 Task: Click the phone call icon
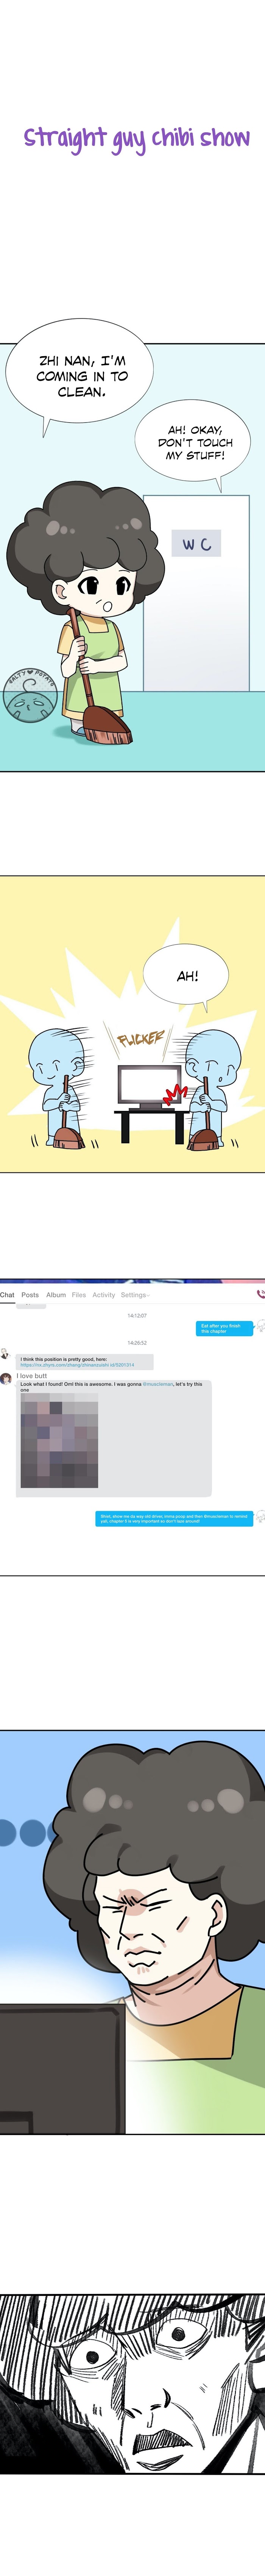click(x=261, y=1294)
